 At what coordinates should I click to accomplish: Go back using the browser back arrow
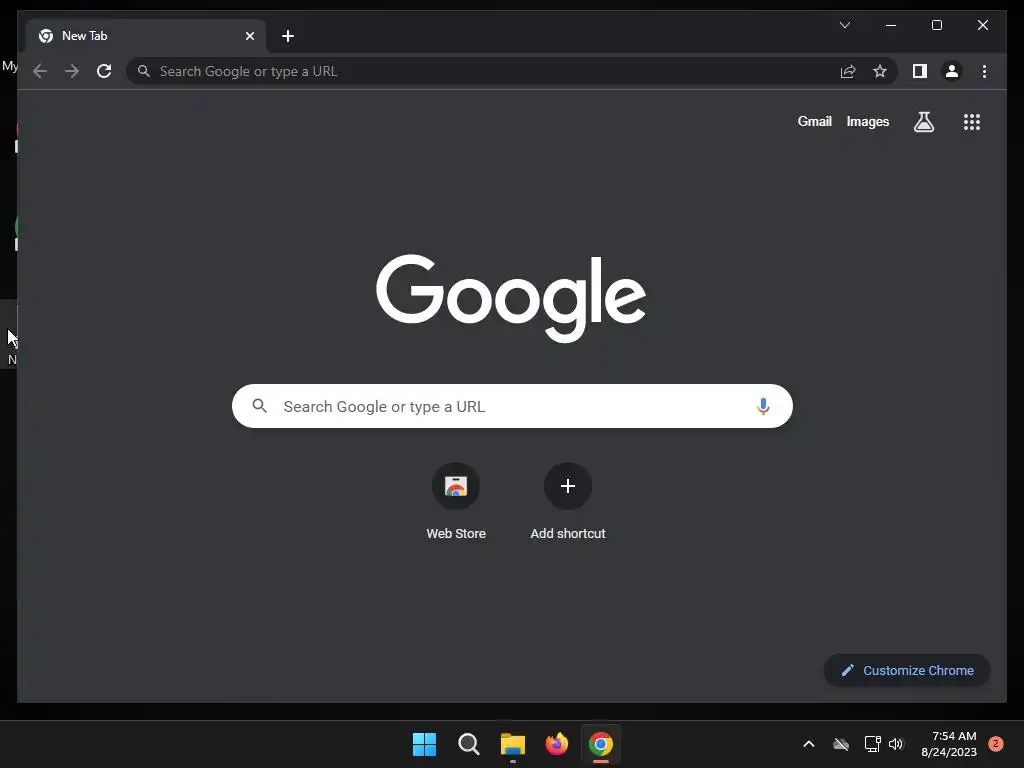pyautogui.click(x=40, y=71)
